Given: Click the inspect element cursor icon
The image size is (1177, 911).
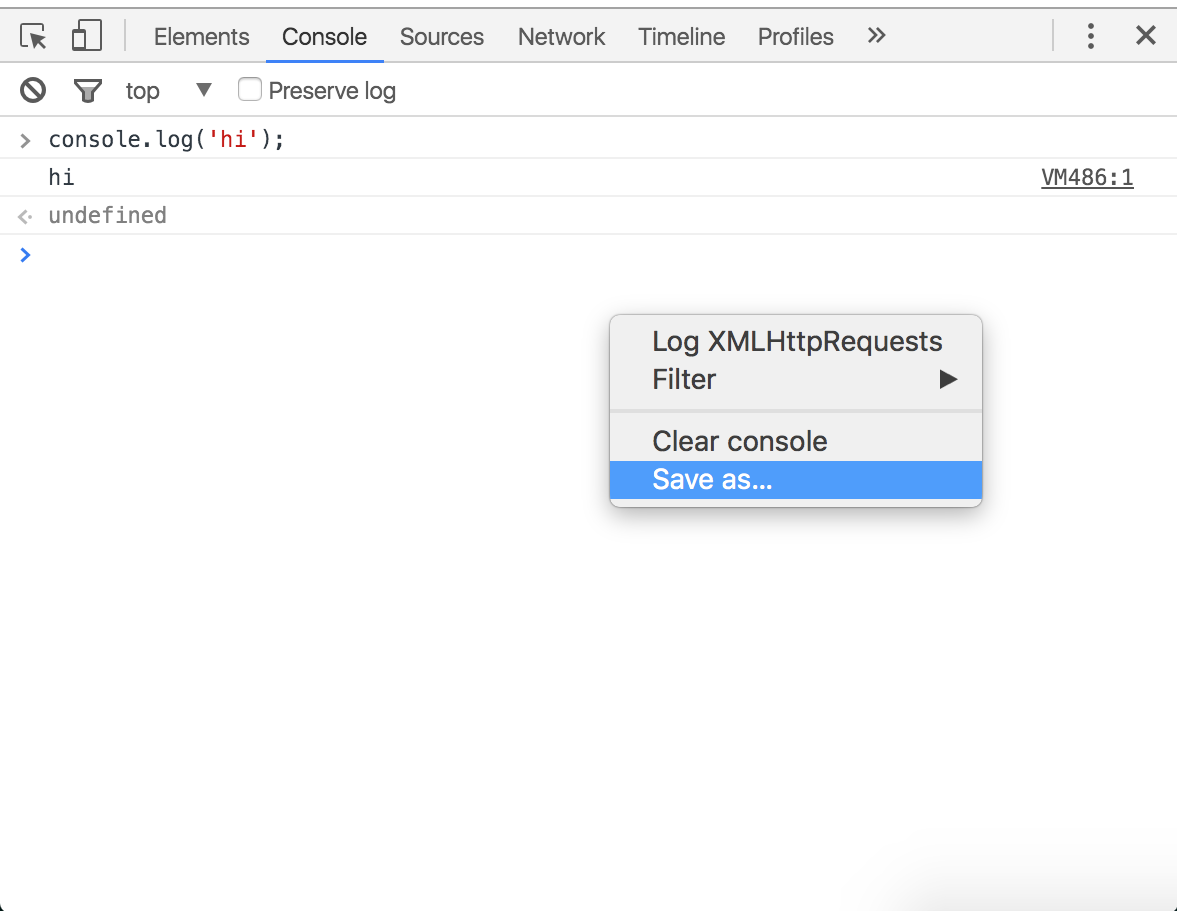Looking at the screenshot, I should coord(34,37).
